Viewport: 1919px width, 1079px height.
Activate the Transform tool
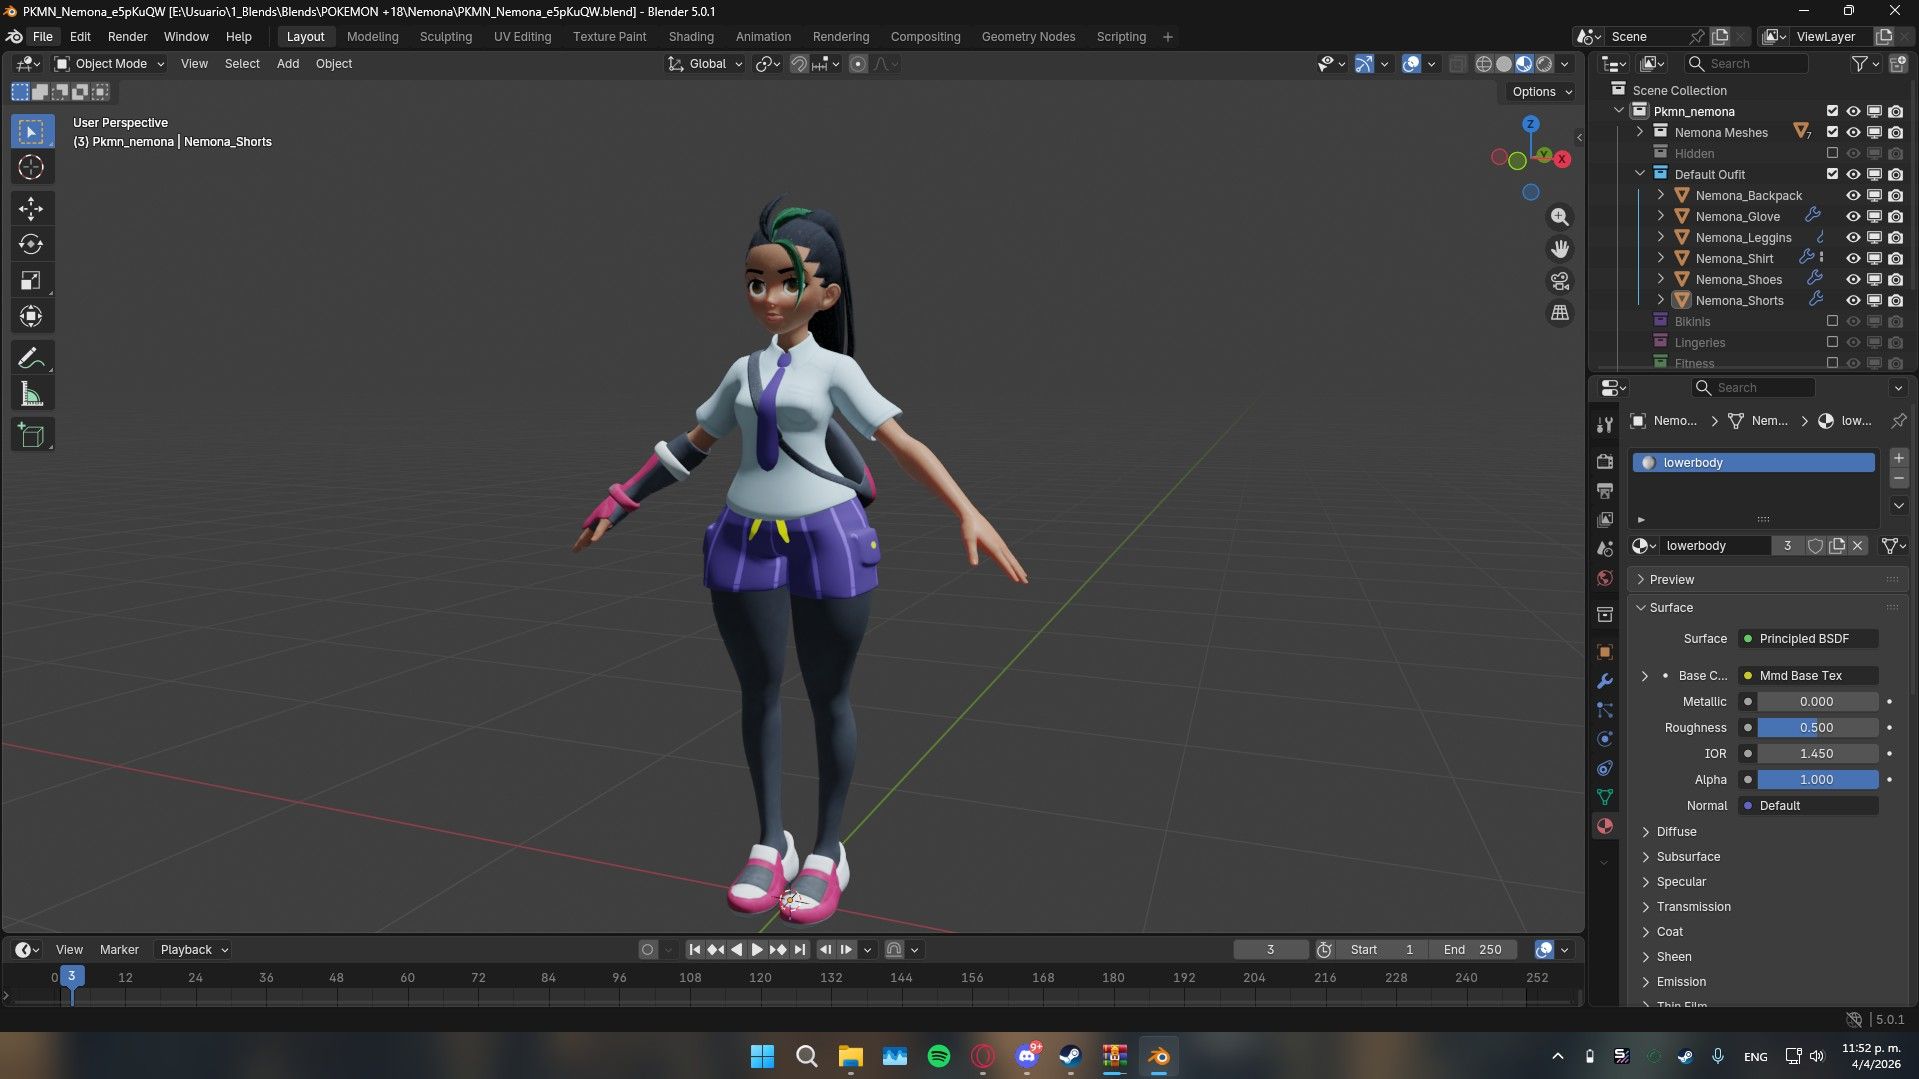click(31, 317)
